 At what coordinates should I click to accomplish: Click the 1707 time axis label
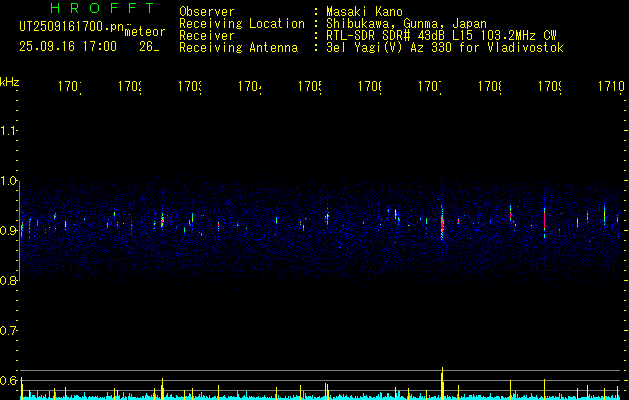pyautogui.click(x=430, y=86)
